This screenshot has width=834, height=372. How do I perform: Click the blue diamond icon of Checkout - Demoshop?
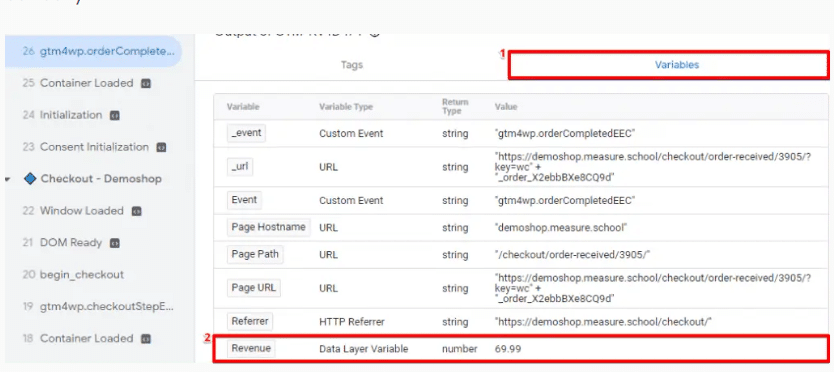(x=30, y=179)
